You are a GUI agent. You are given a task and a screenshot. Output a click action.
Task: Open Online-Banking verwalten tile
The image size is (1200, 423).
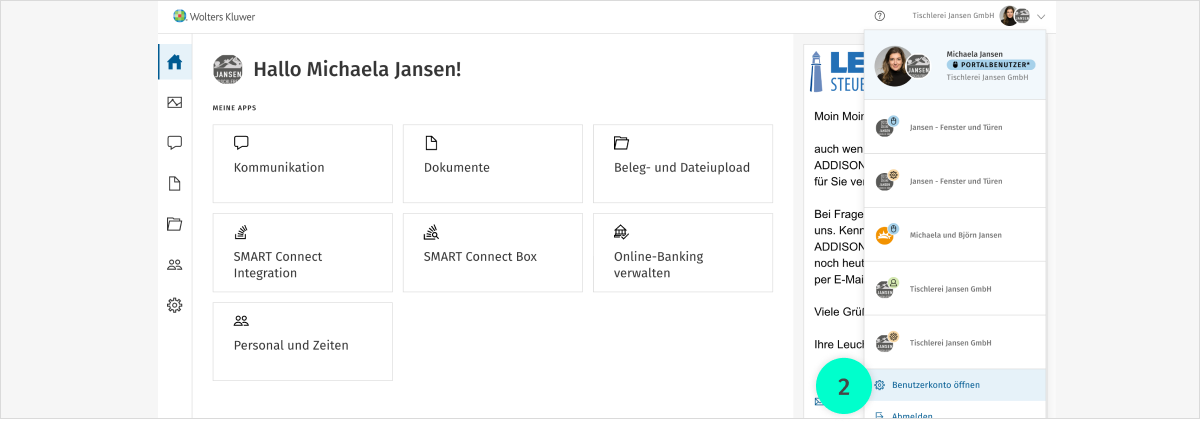pos(682,252)
